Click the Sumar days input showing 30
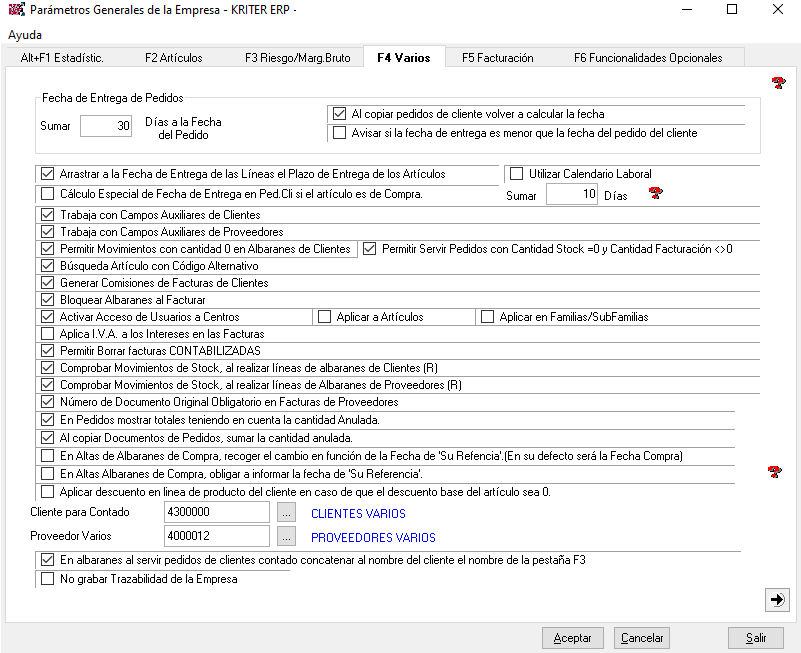The width and height of the screenshot is (801, 653). tap(106, 126)
